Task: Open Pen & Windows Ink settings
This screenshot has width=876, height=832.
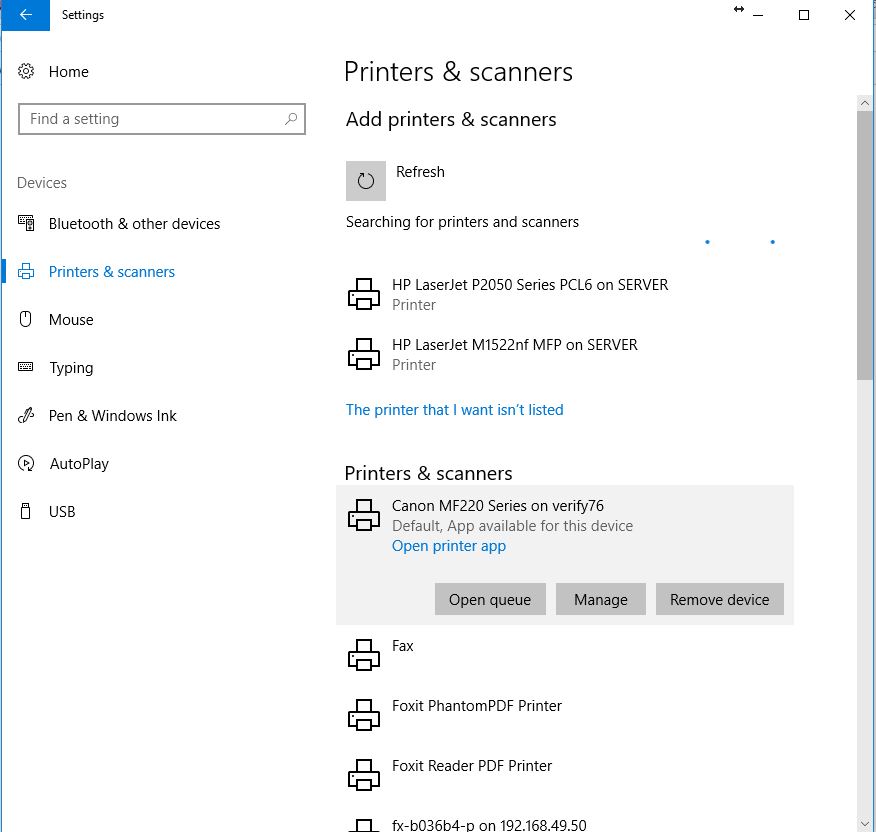Action: coord(112,416)
